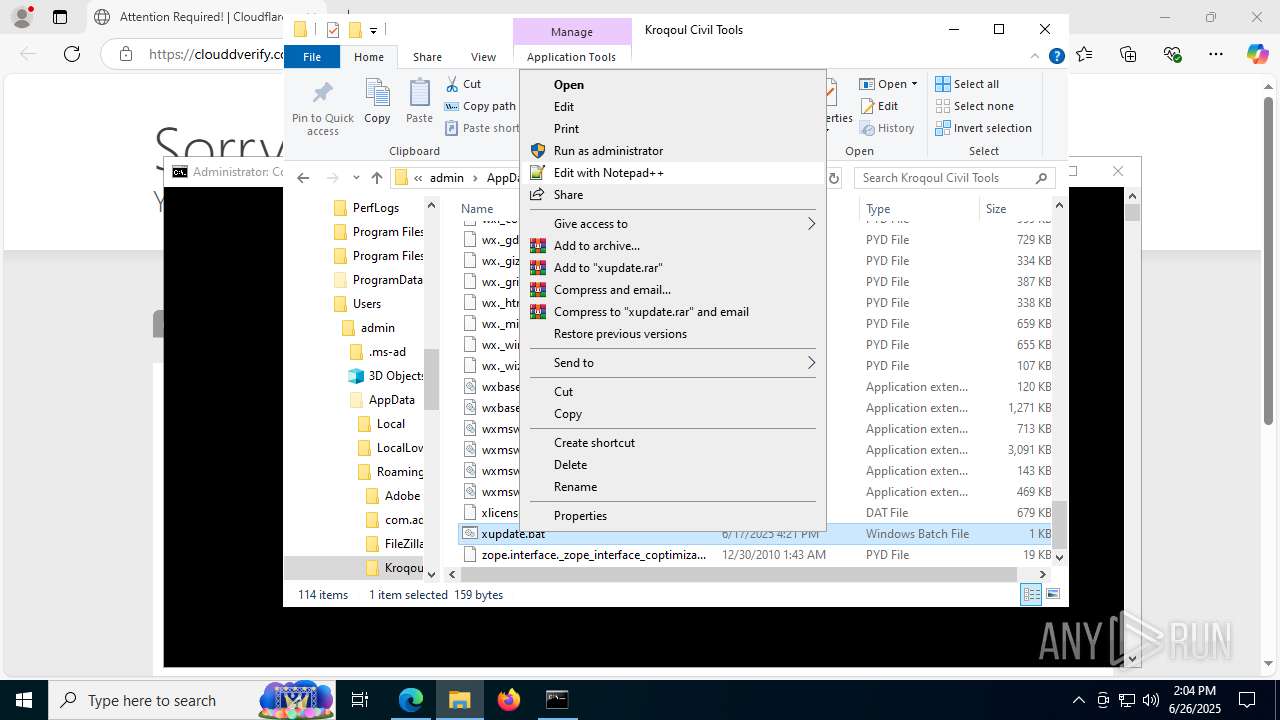Click the Copy ribbon button

377,102
